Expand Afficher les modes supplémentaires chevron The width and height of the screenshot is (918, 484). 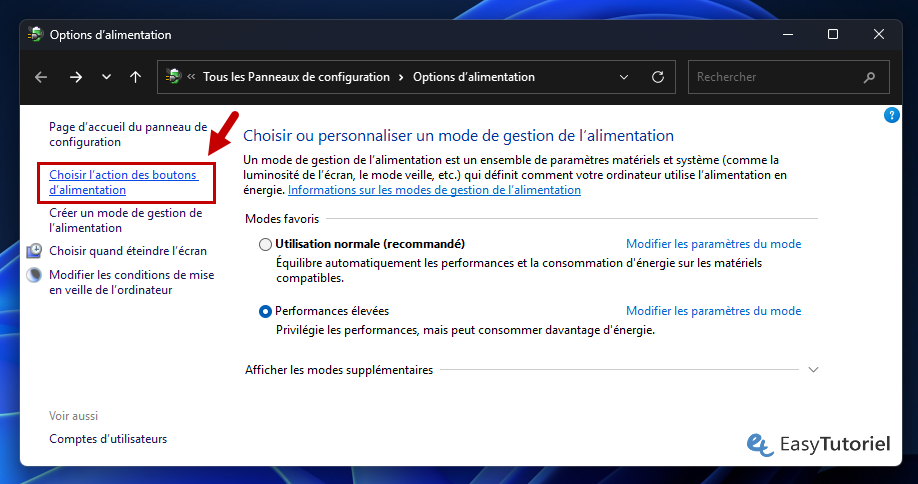click(813, 369)
